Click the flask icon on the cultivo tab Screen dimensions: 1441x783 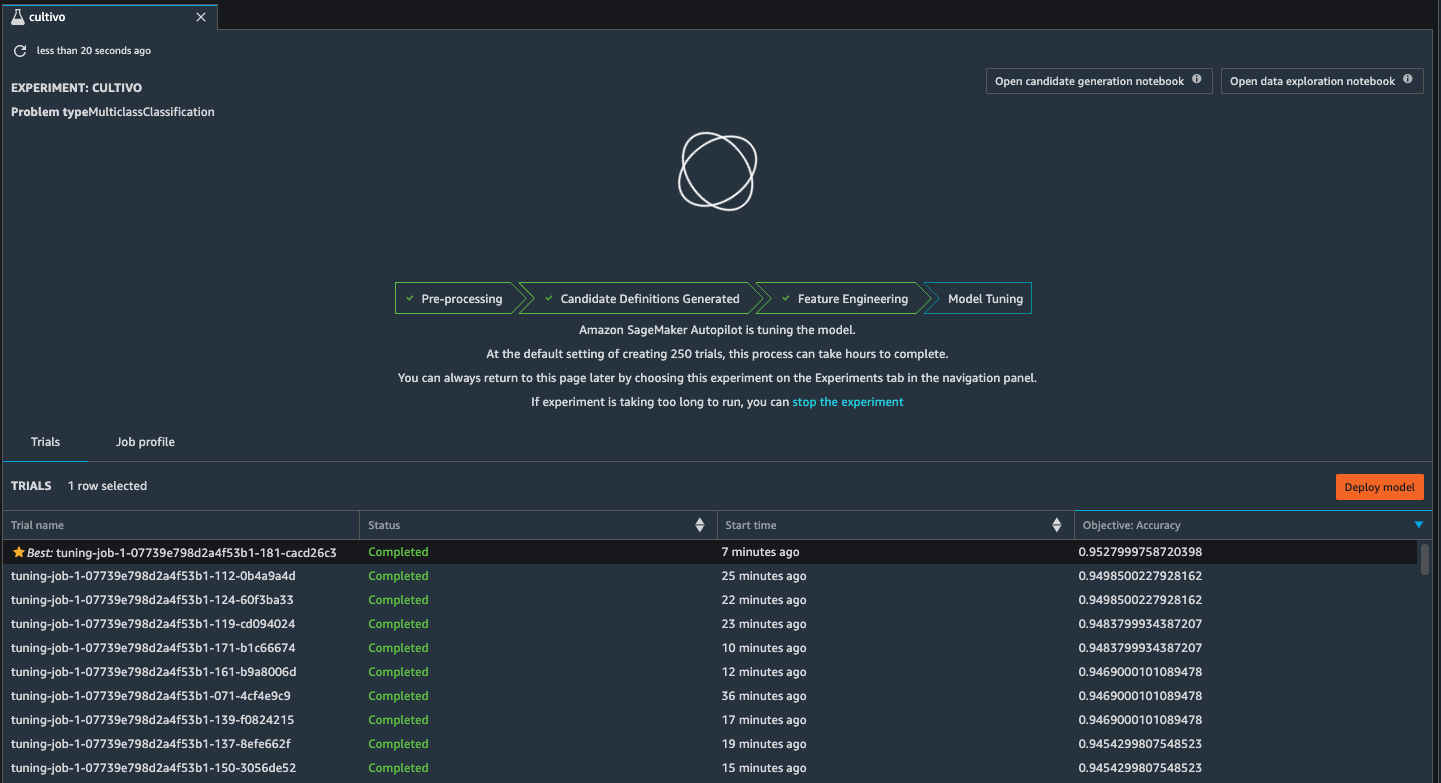tap(17, 17)
